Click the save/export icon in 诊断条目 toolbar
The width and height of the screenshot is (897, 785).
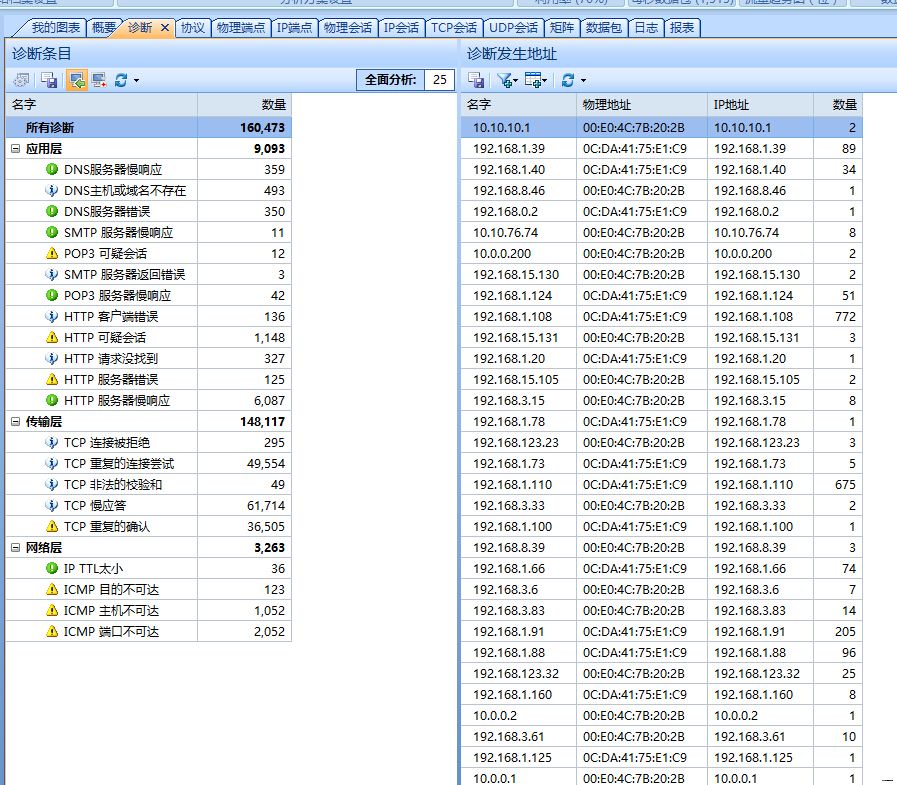pos(49,80)
